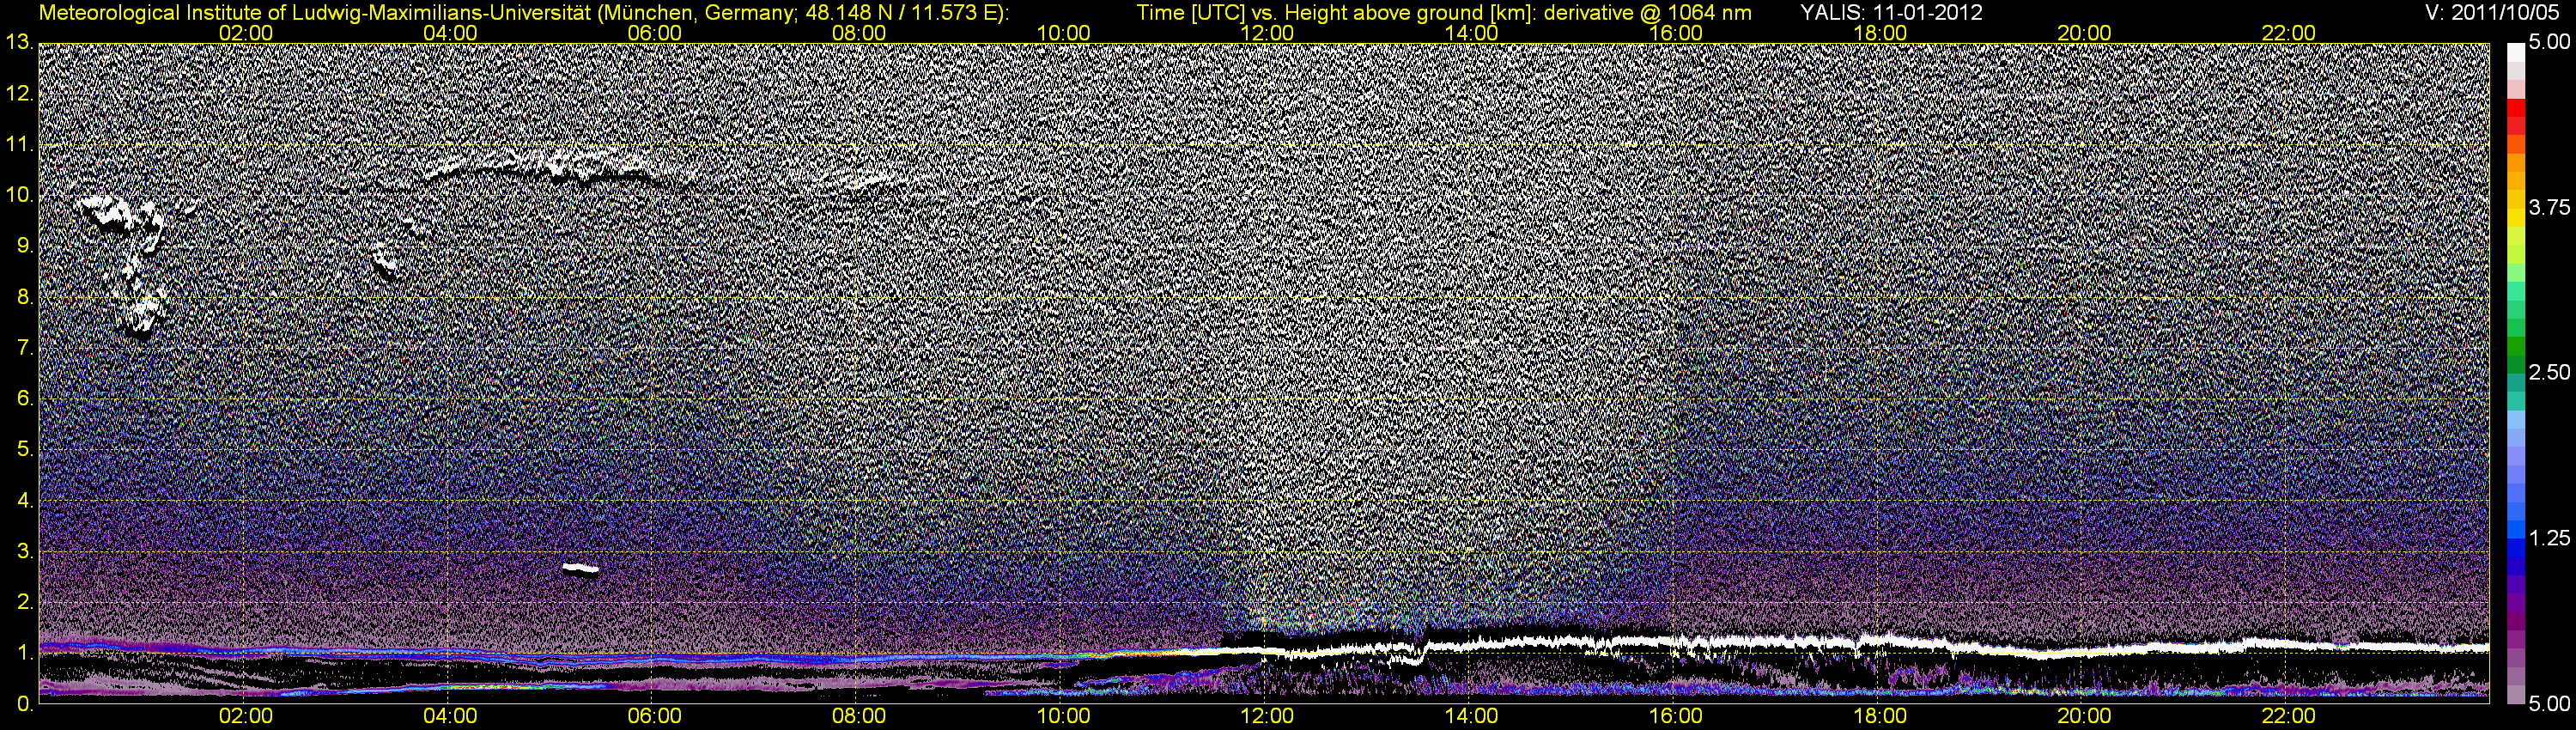The image size is (2576, 730).
Task: Click the 7 km height axis label
Action: (25, 348)
